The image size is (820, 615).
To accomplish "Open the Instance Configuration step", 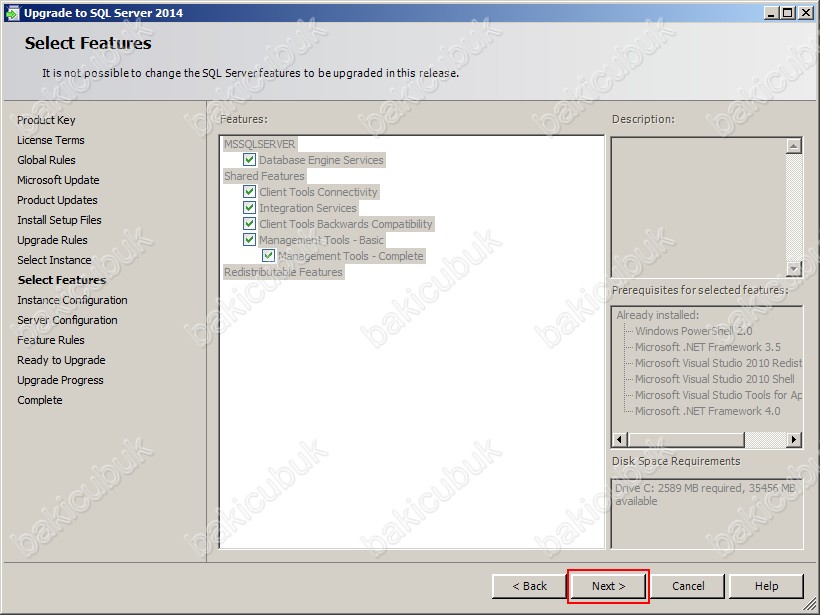I will 72,300.
